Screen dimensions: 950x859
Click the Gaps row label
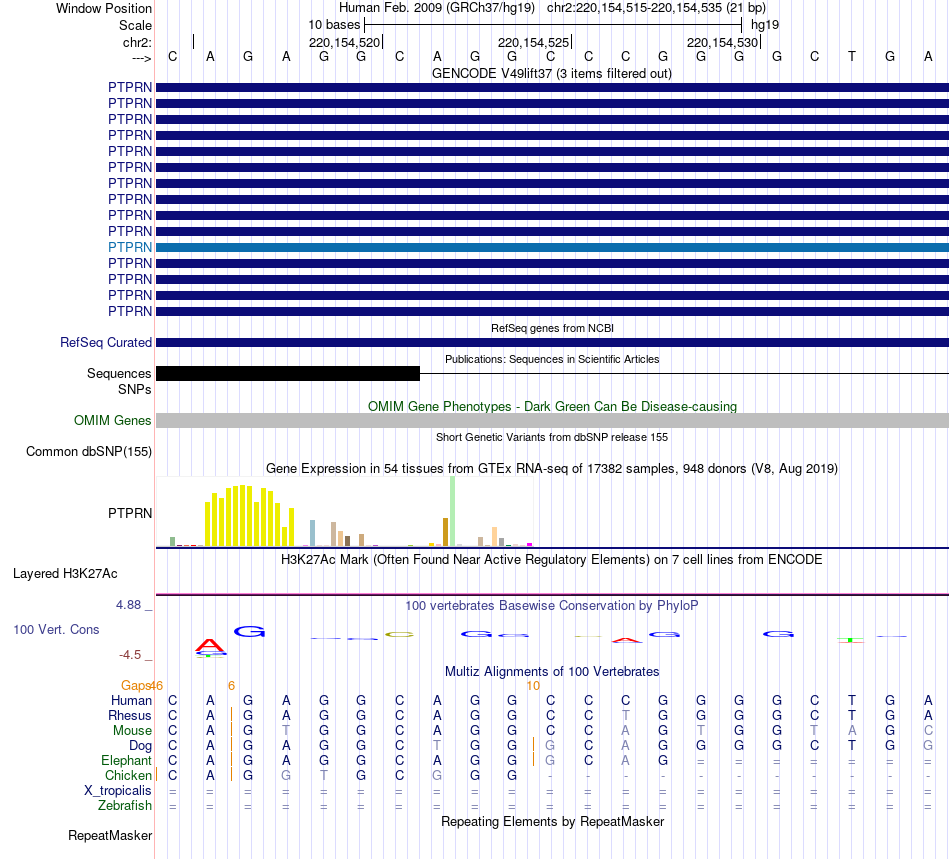[135, 685]
